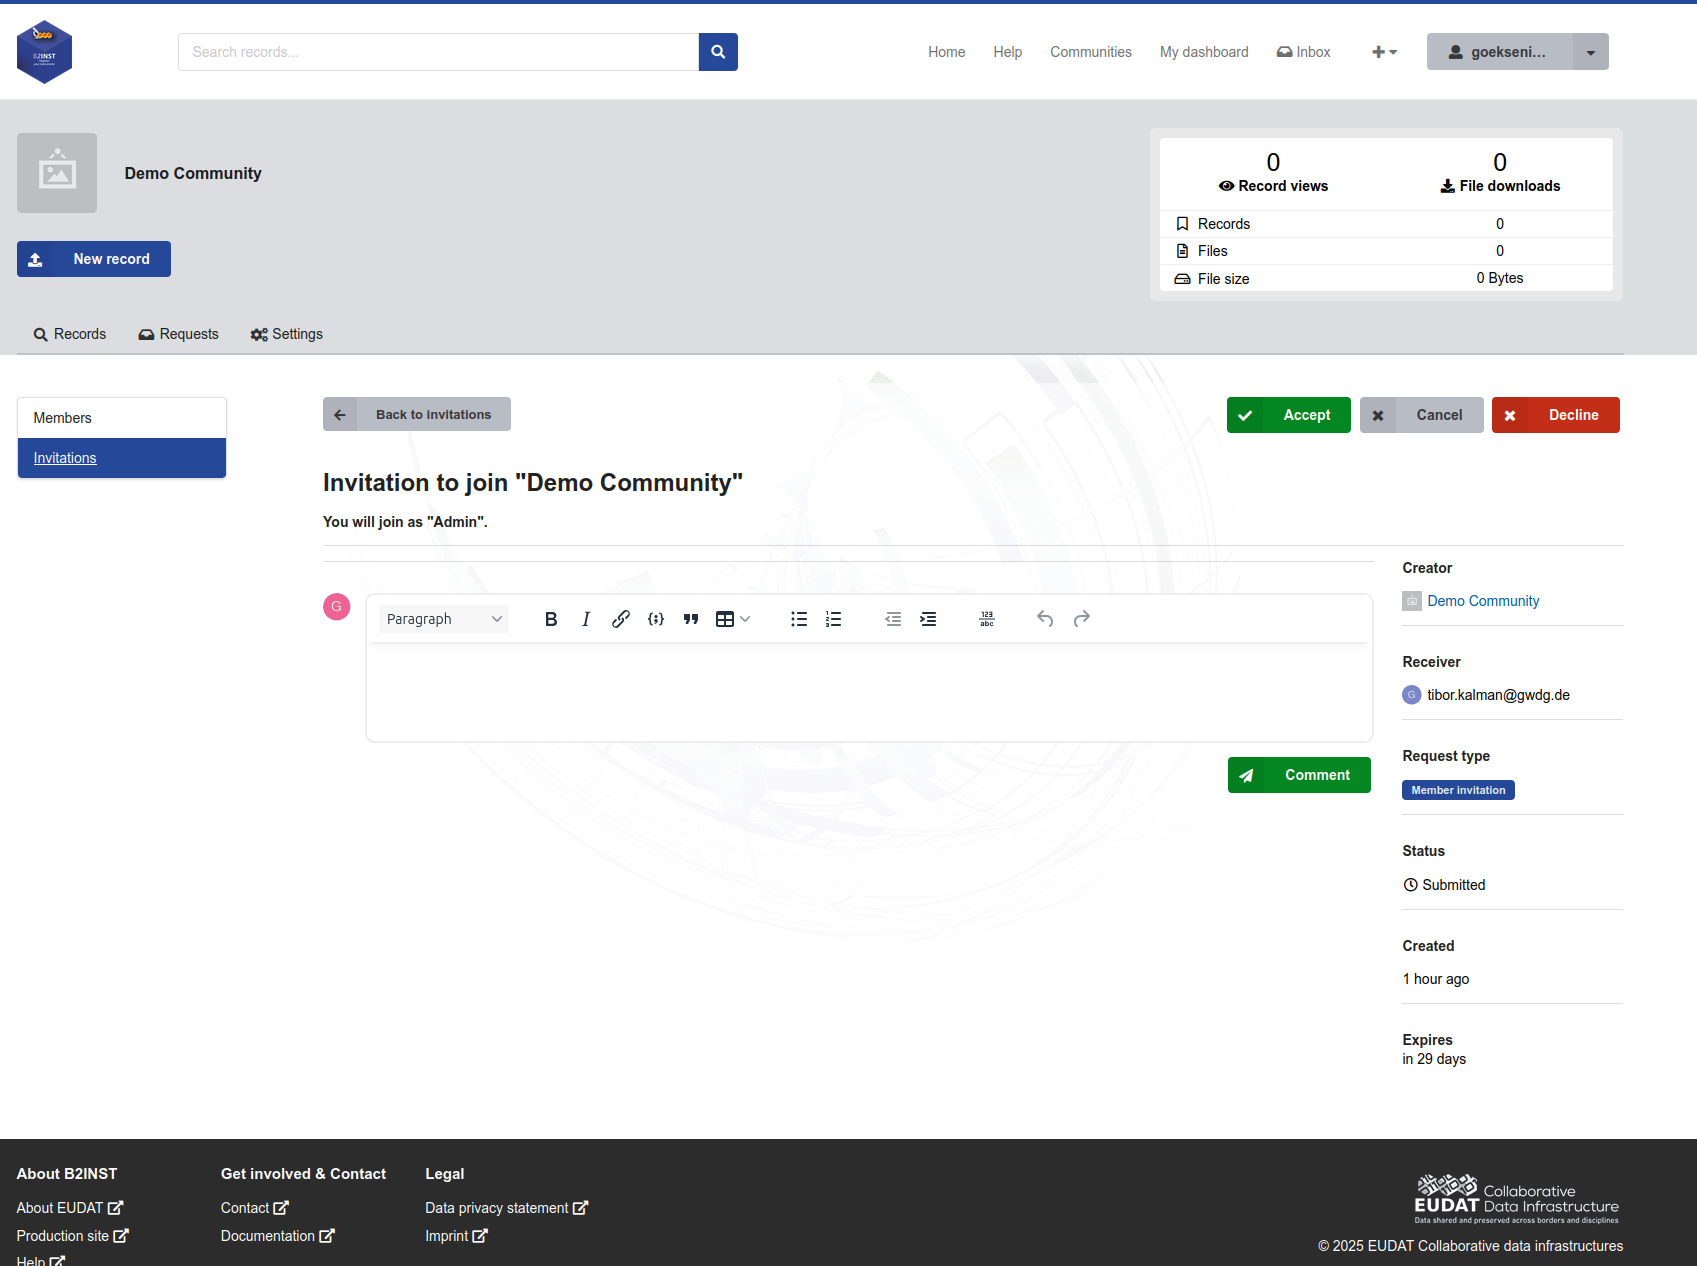
Task: Create a bulleted list
Action: click(x=799, y=619)
